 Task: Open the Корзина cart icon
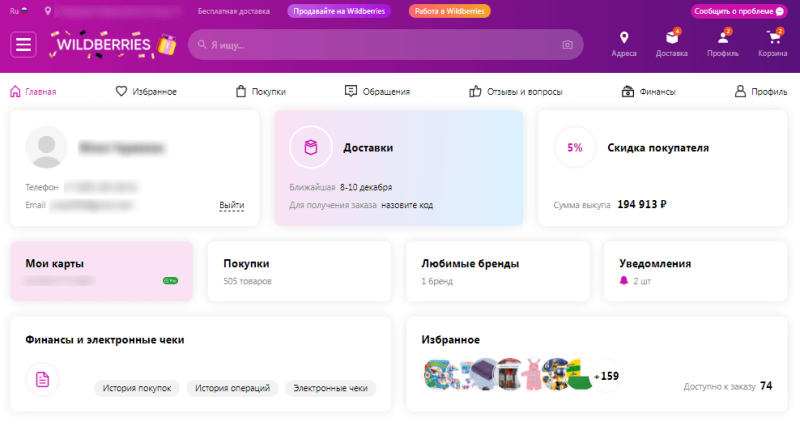pyautogui.click(x=773, y=37)
